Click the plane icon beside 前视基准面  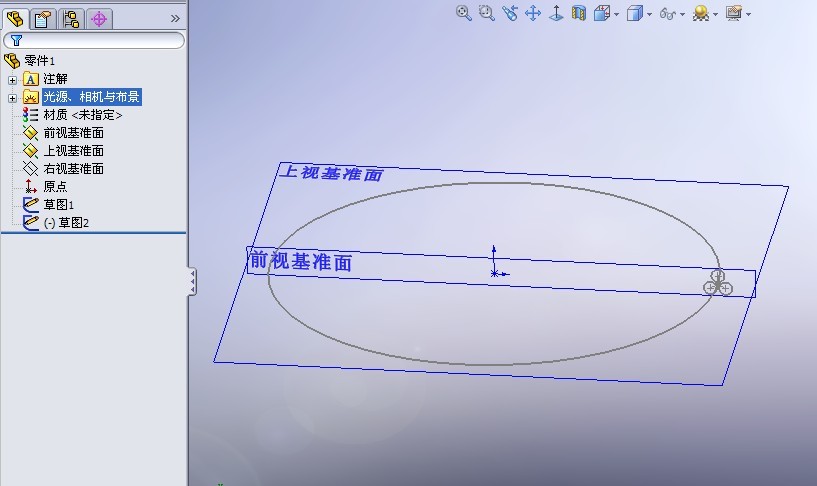point(30,133)
